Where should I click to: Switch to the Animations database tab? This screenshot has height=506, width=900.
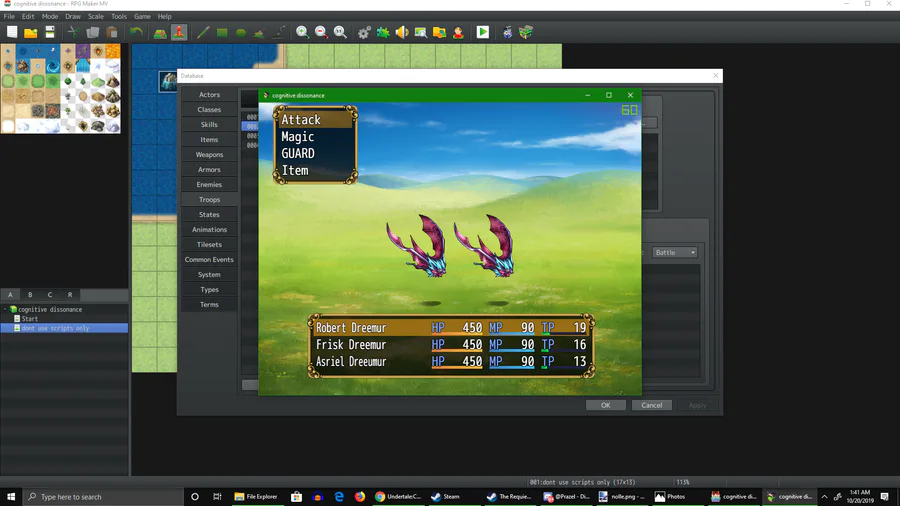[209, 229]
